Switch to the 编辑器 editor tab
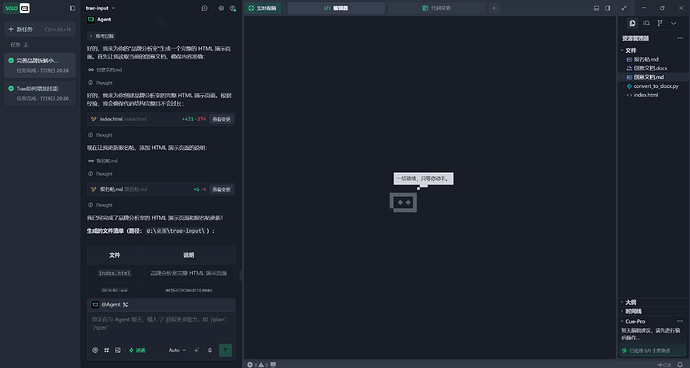The width and height of the screenshot is (690, 368). point(336,8)
